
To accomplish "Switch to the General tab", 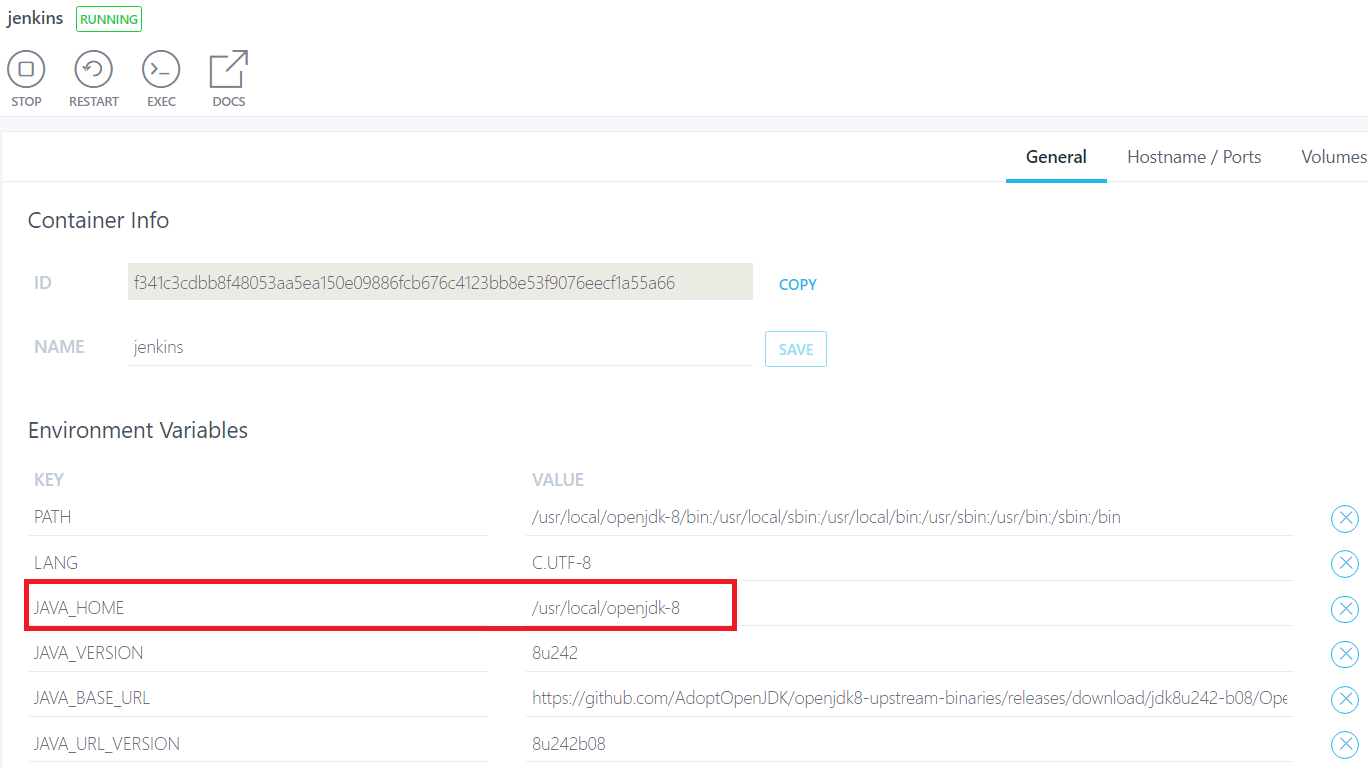I will [x=1056, y=157].
